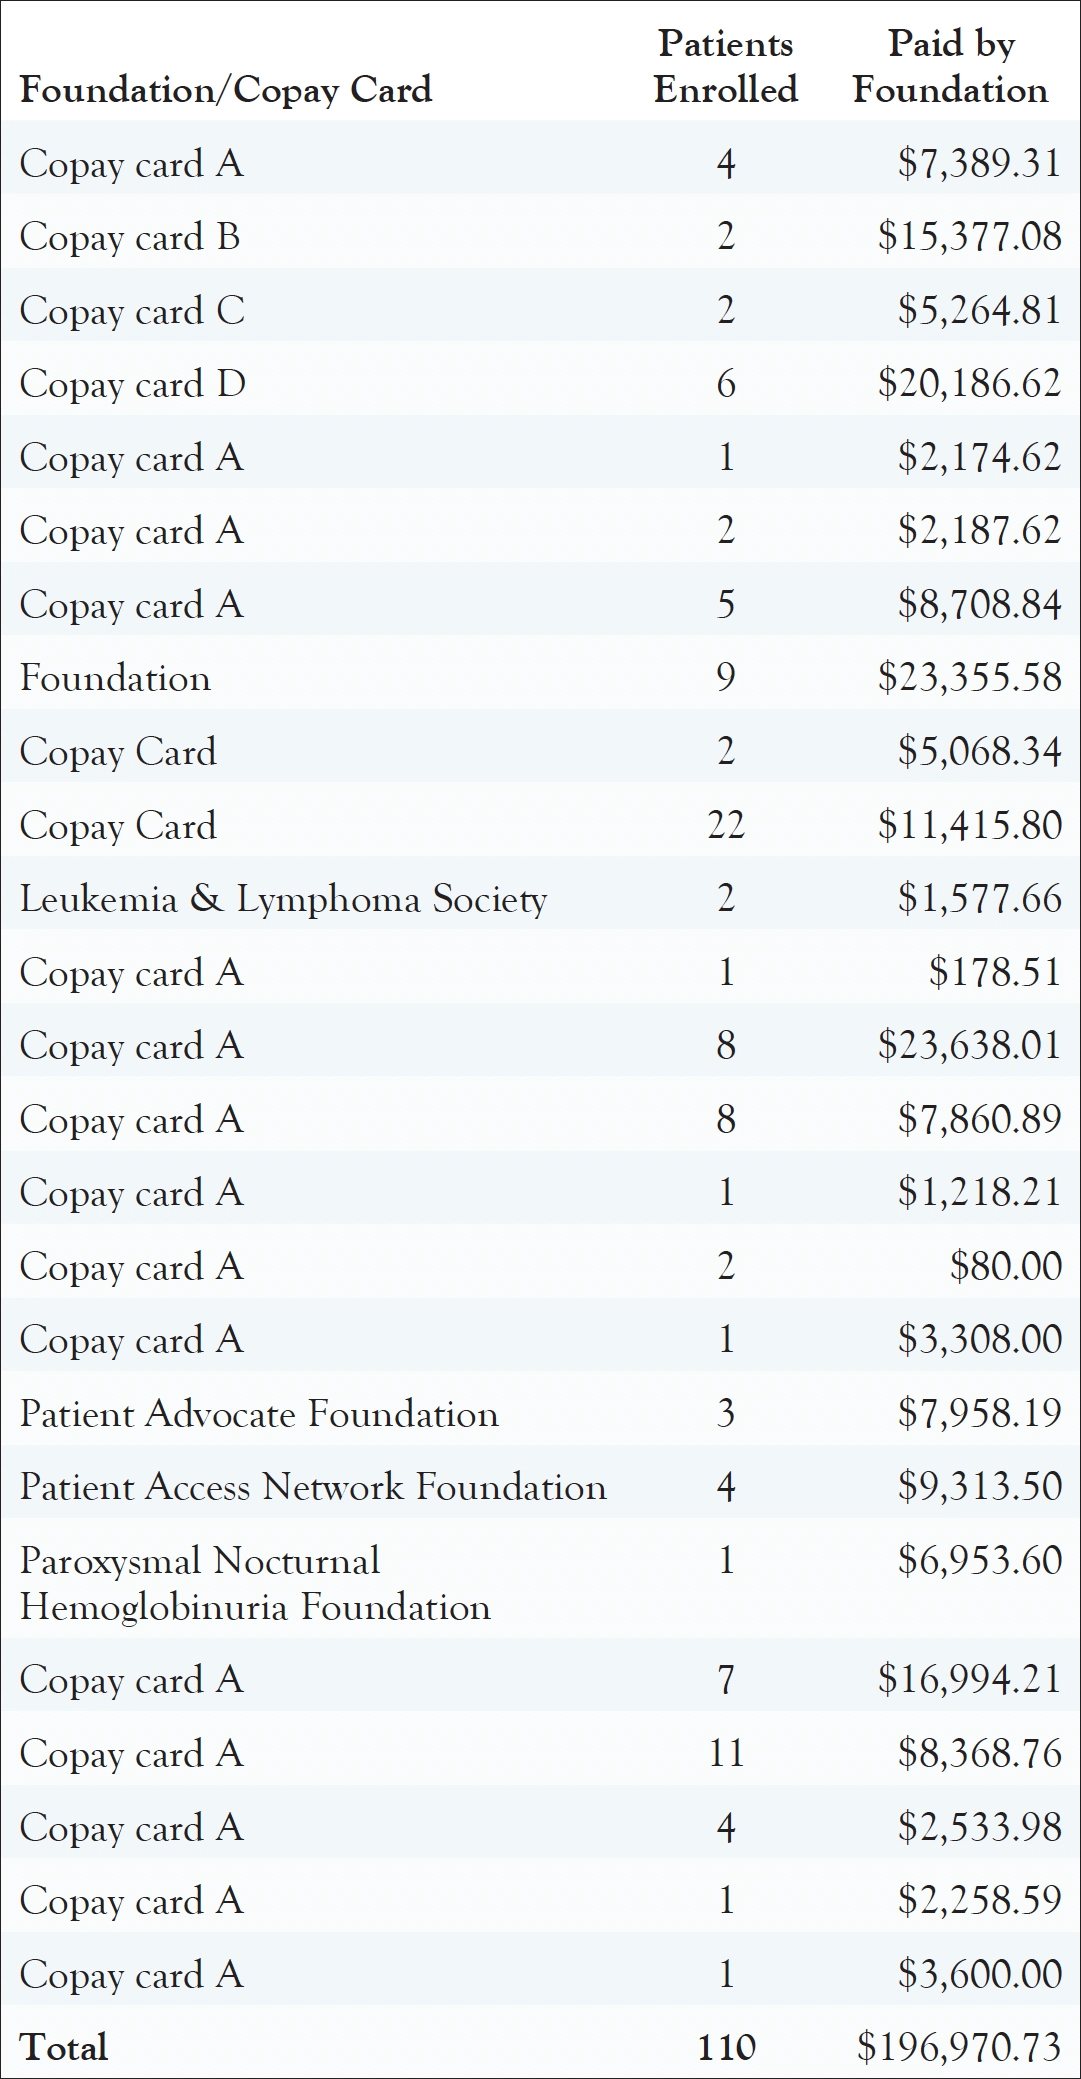Select the Patient Advocate Foundation entry

pyautogui.click(x=259, y=1414)
